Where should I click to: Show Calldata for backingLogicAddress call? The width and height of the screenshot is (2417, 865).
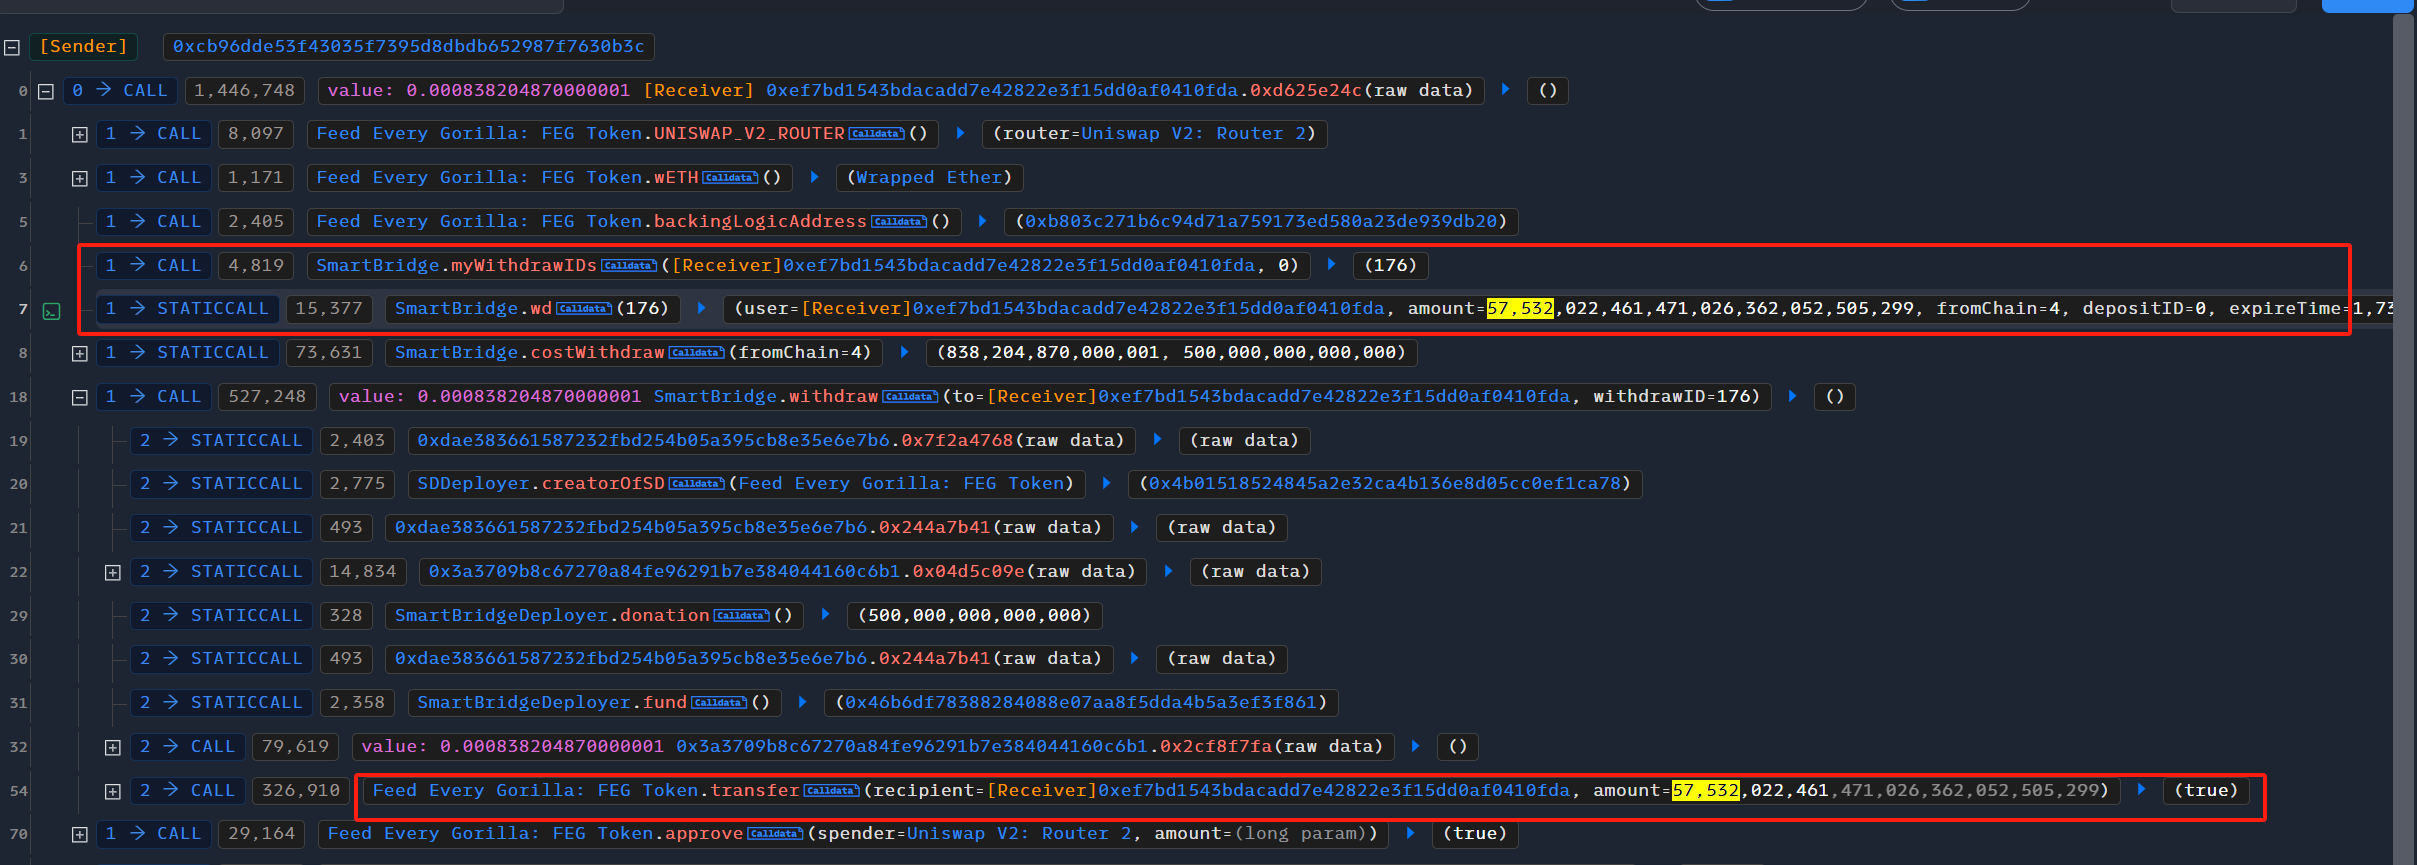tap(899, 222)
